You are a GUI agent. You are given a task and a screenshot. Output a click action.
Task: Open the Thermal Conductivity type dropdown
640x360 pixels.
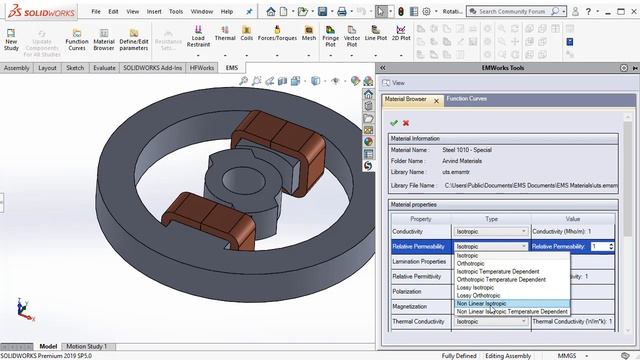click(491, 322)
